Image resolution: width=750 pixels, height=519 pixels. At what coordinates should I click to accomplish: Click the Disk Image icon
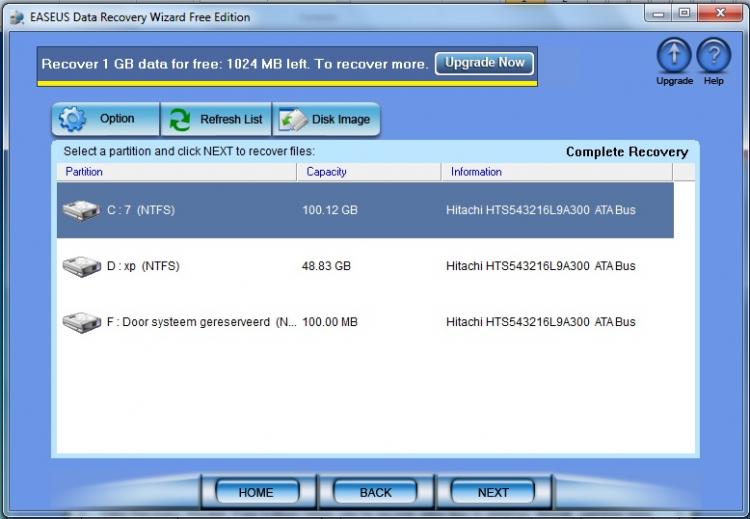[x=293, y=120]
